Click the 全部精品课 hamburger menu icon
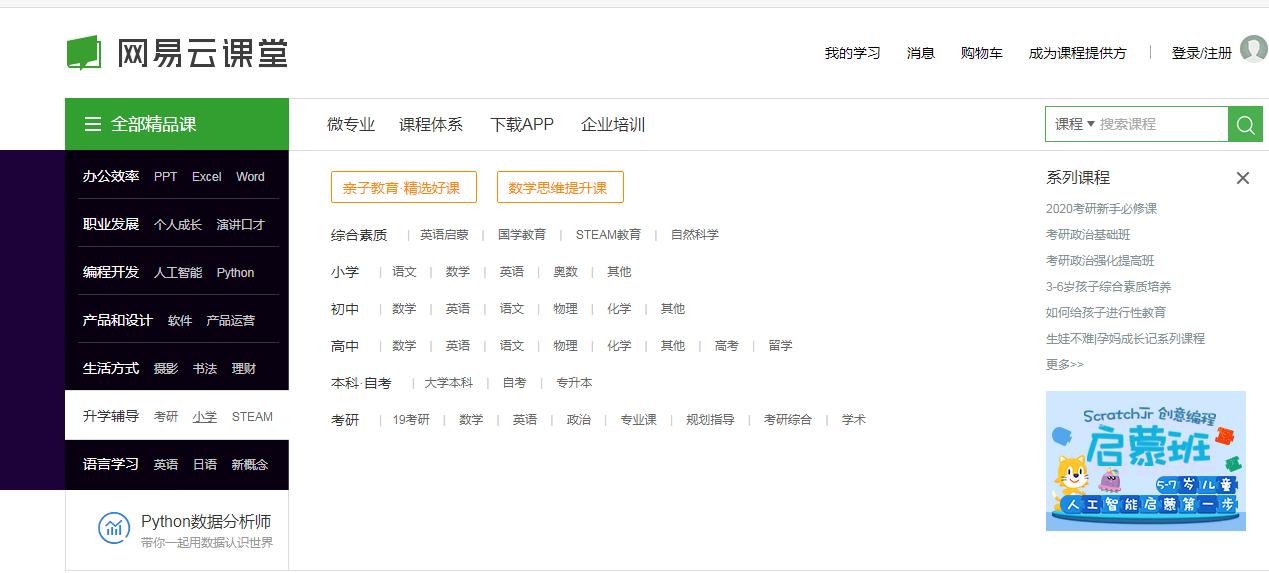Image resolution: width=1269 pixels, height=573 pixels. click(93, 124)
